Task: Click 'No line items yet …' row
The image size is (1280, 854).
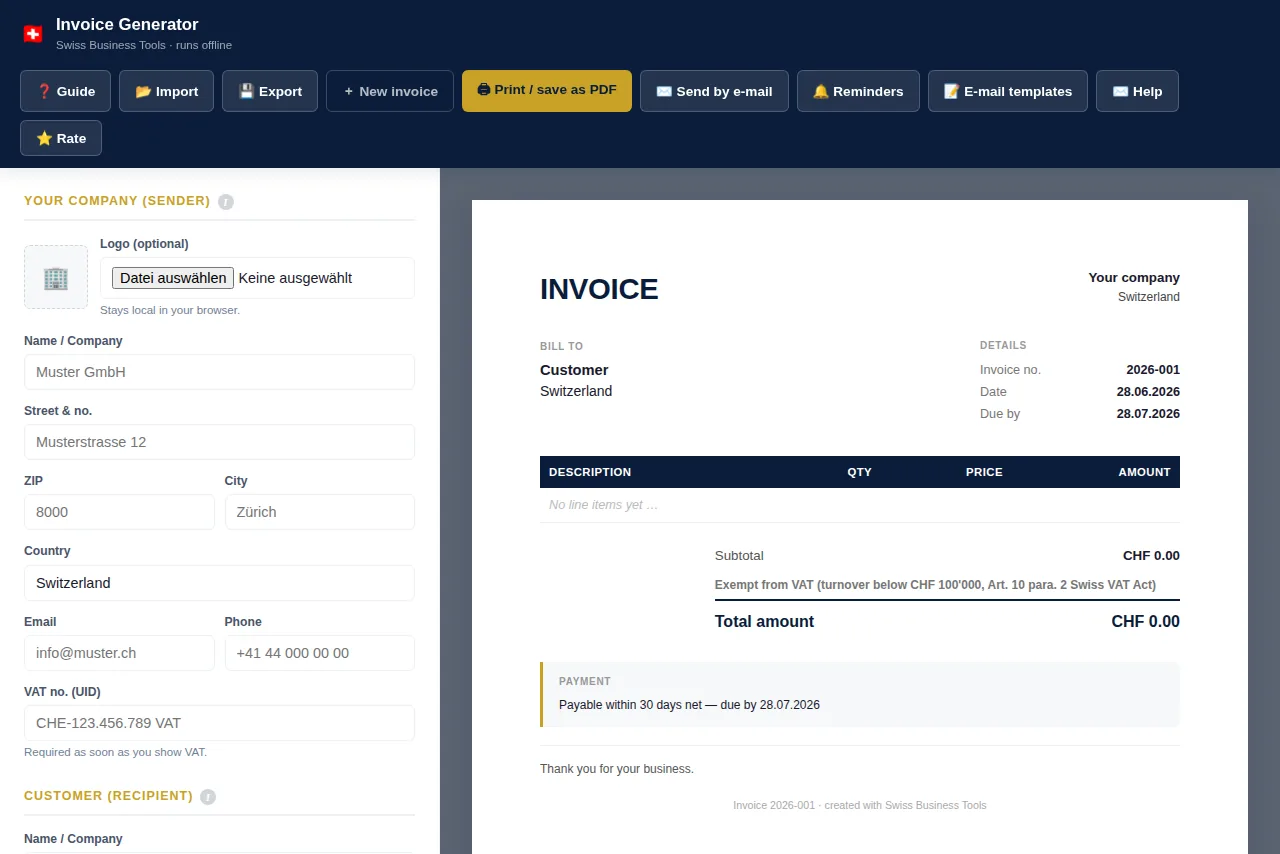Action: click(860, 505)
